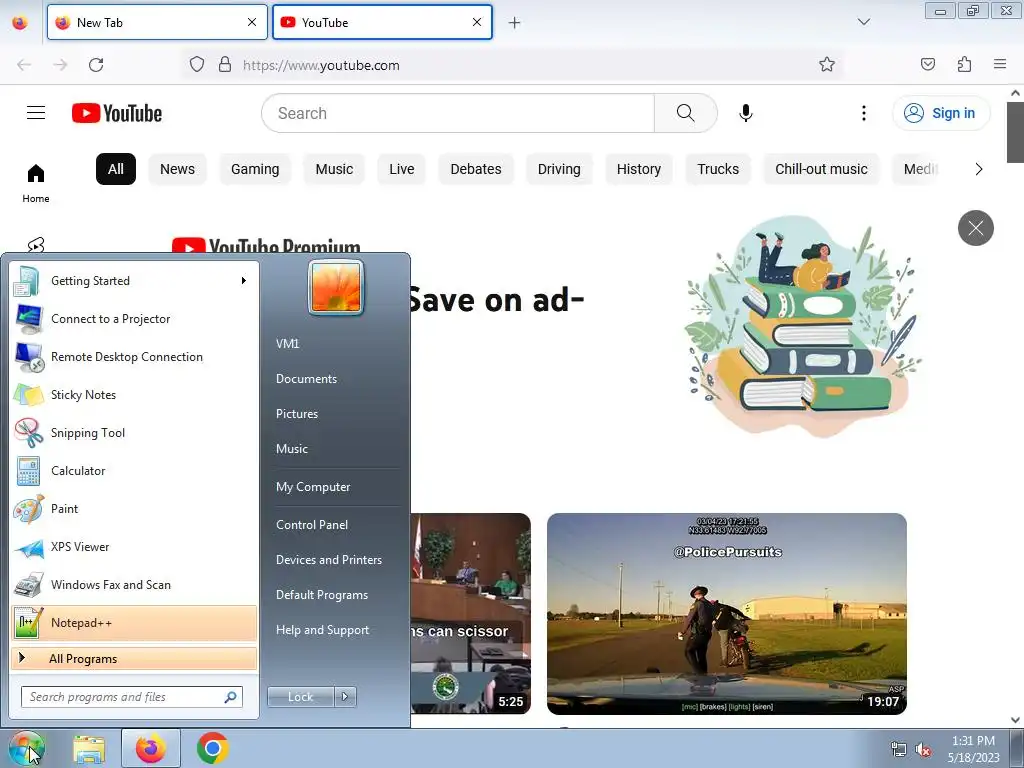Screen dimensions: 1024x768
Task: Activate voice search microphone
Action: (746, 113)
